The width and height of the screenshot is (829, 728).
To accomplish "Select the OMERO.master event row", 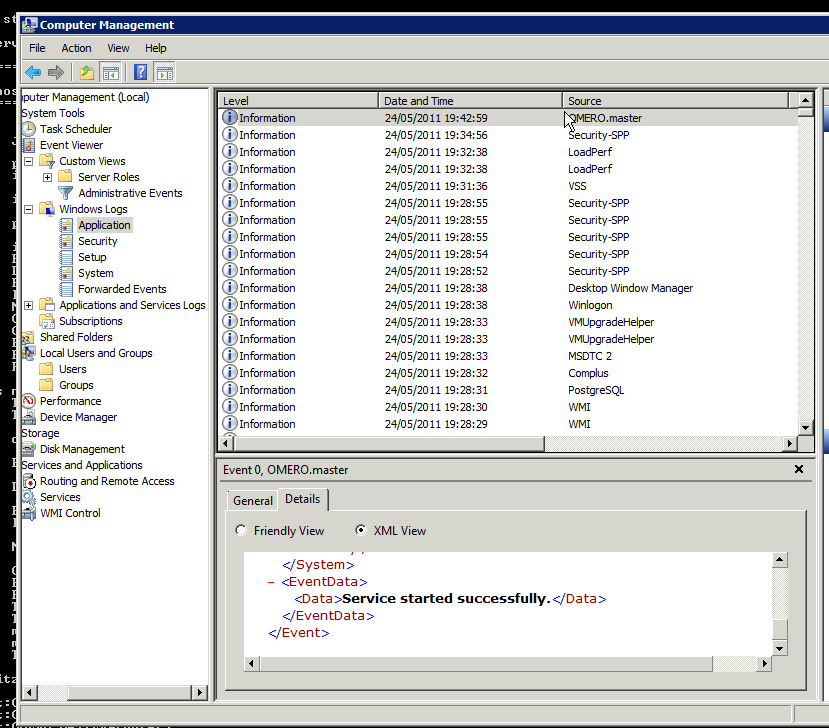I will pos(509,118).
